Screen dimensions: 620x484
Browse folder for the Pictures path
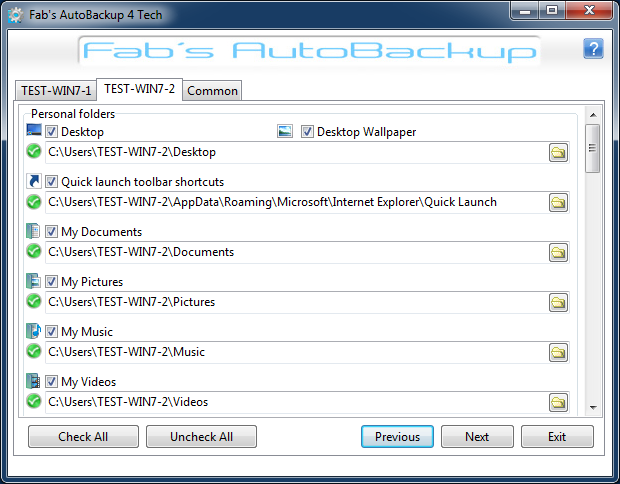tap(558, 303)
